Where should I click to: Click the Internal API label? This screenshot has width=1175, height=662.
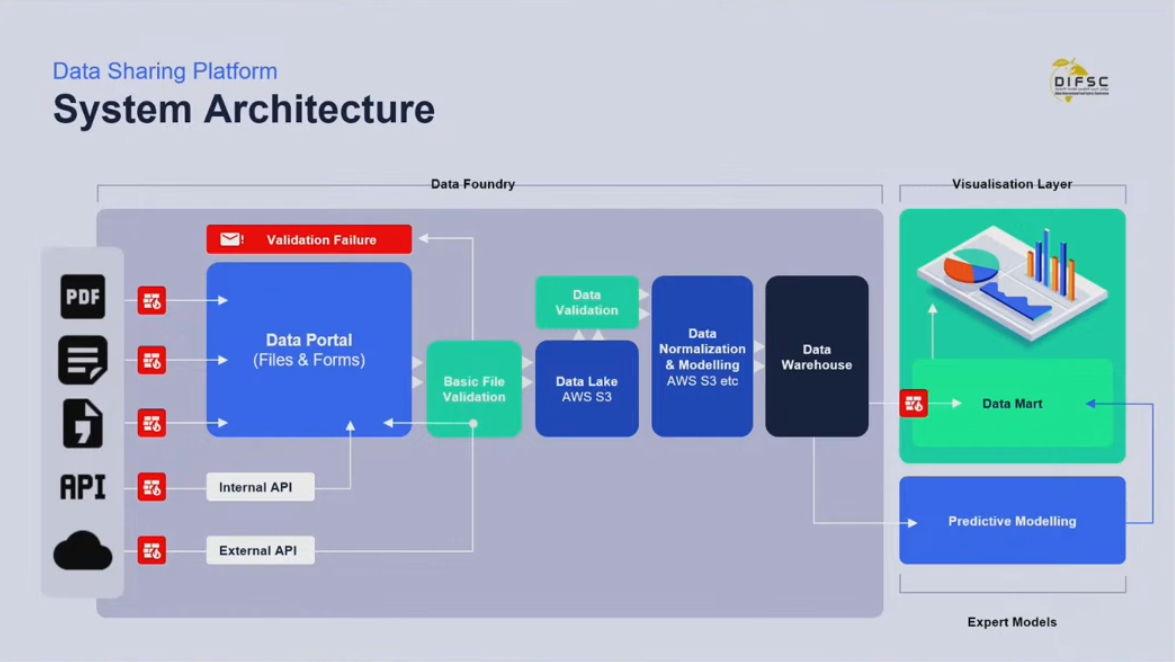[260, 487]
